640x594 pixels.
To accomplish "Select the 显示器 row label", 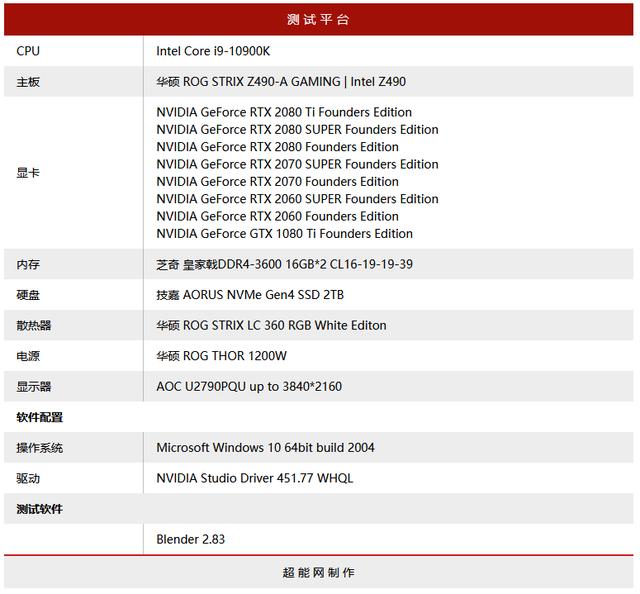I will click(x=33, y=387).
